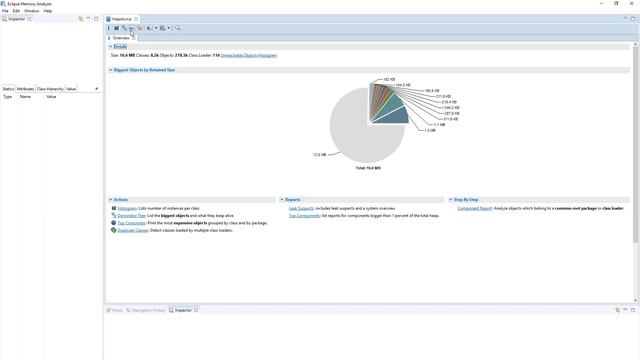Click the 1.3 MB pie label
This screenshot has width=640, height=360.
click(x=429, y=130)
